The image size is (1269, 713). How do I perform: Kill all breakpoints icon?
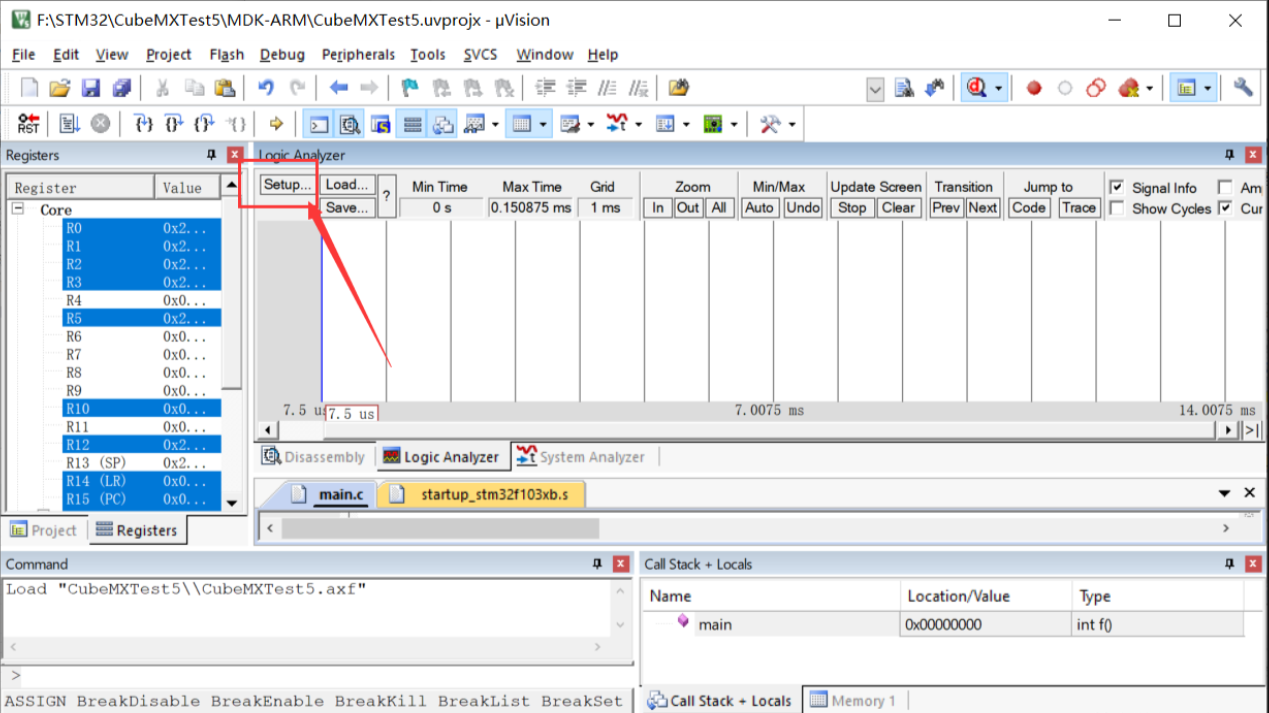pyautogui.click(x=1128, y=88)
